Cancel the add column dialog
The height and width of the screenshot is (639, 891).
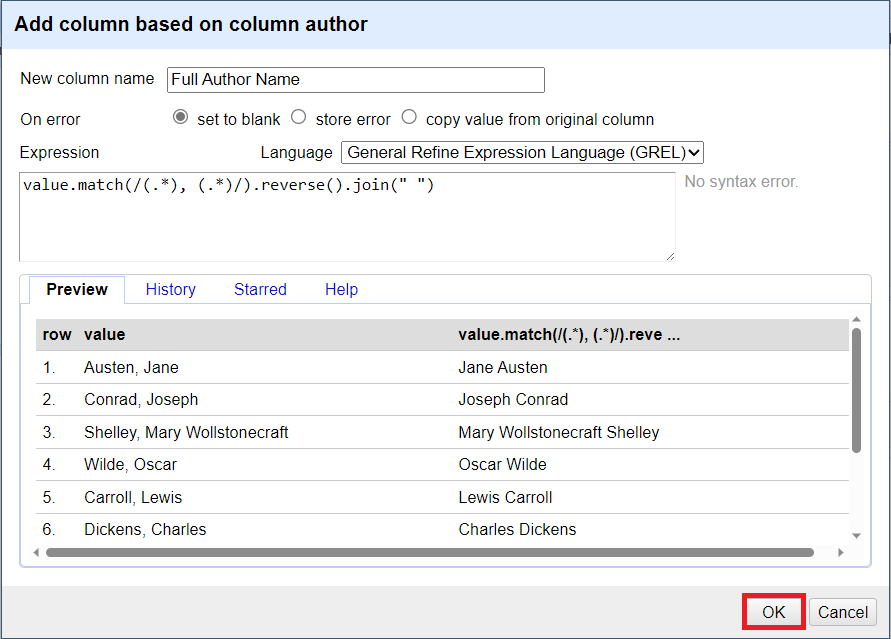(843, 612)
